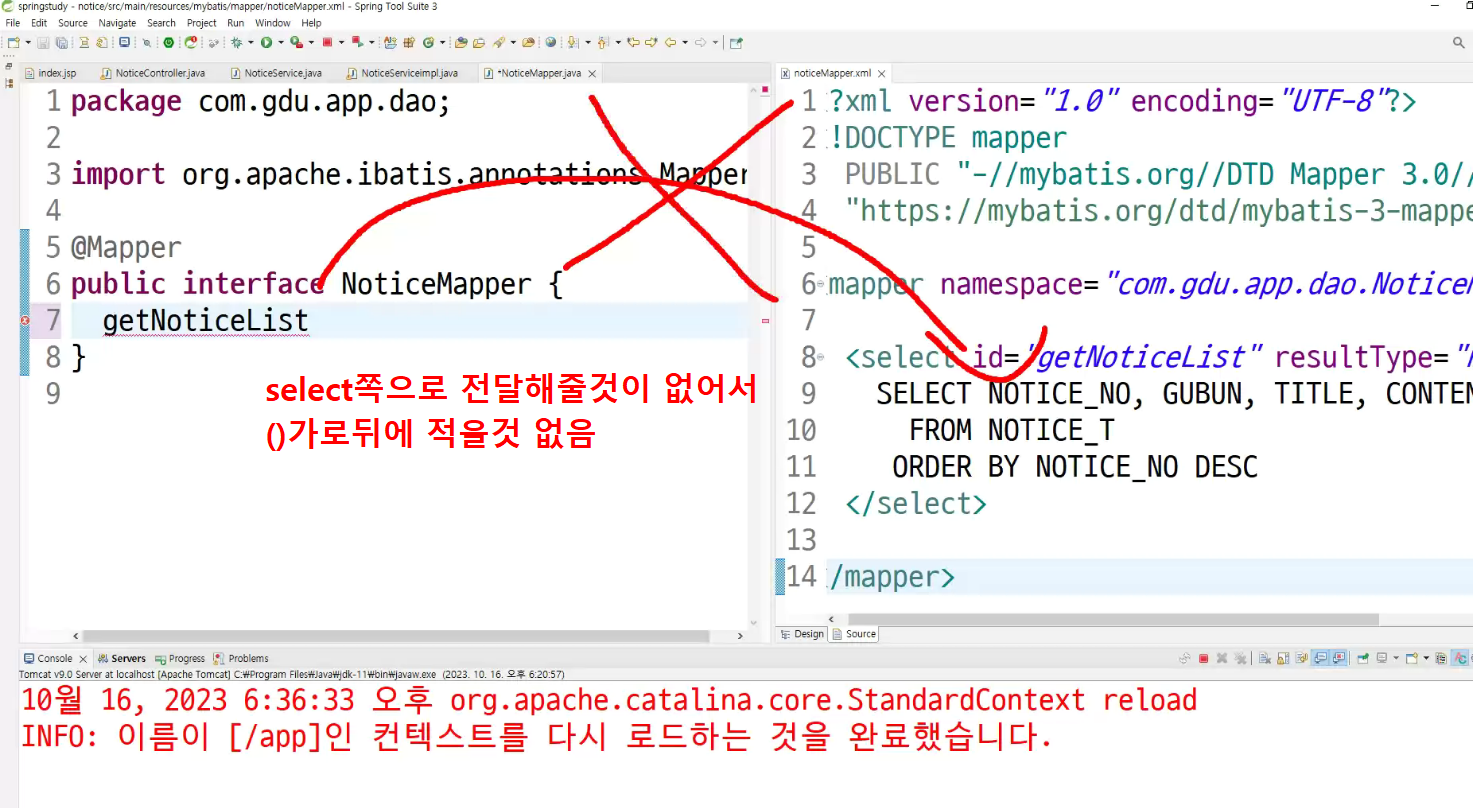Switch to the NoticeController.java tab
The image size is (1473, 808).
click(x=153, y=73)
